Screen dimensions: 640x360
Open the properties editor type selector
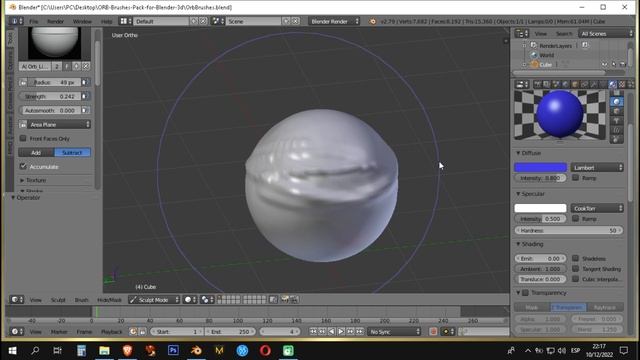pos(521,84)
